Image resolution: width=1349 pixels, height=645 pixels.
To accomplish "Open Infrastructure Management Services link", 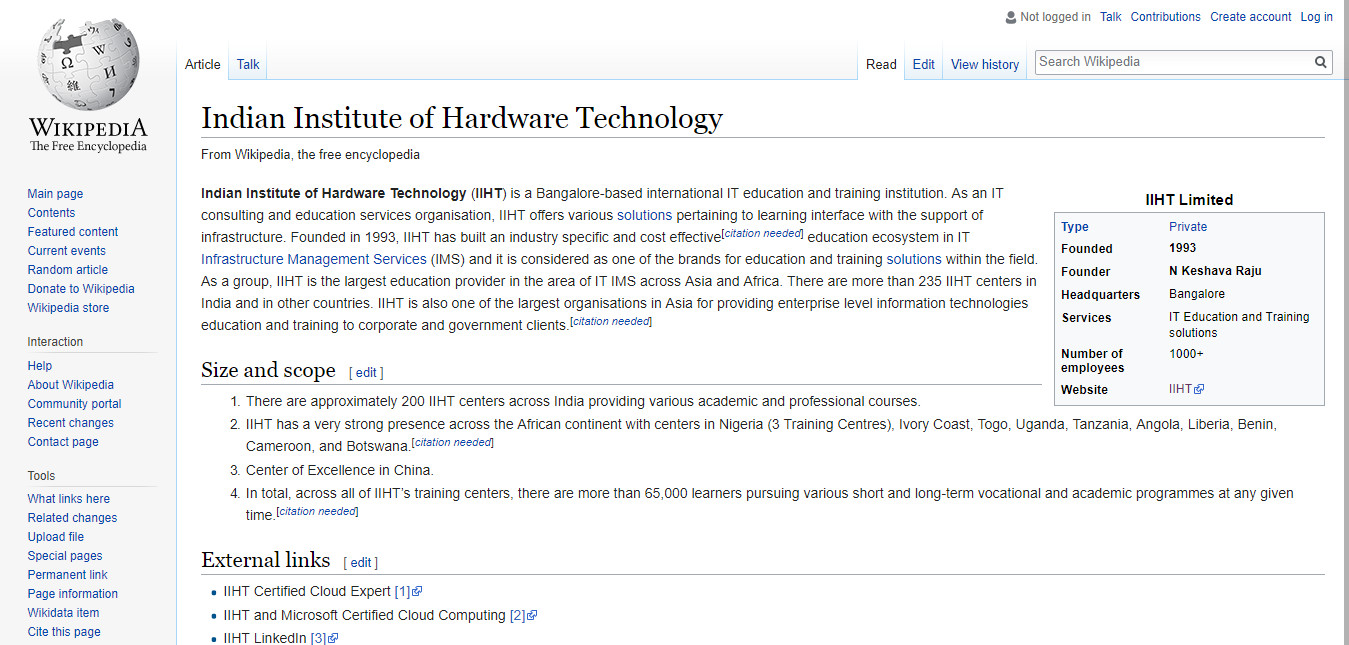I will tap(314, 259).
